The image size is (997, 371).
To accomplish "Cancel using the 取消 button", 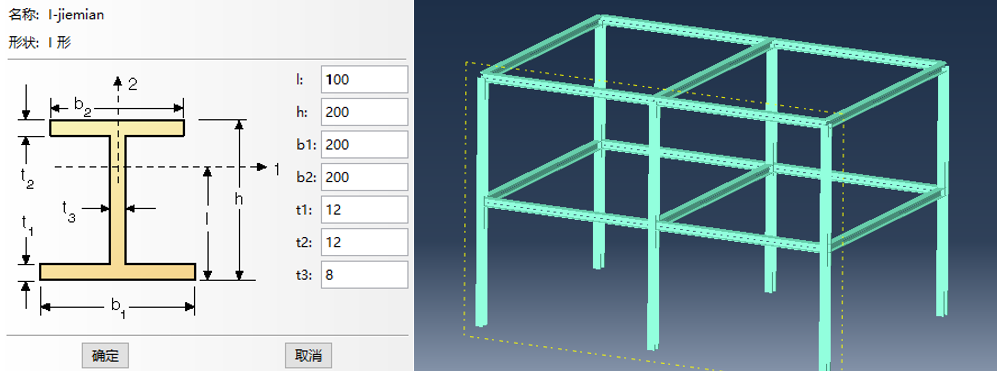I will pos(308,355).
